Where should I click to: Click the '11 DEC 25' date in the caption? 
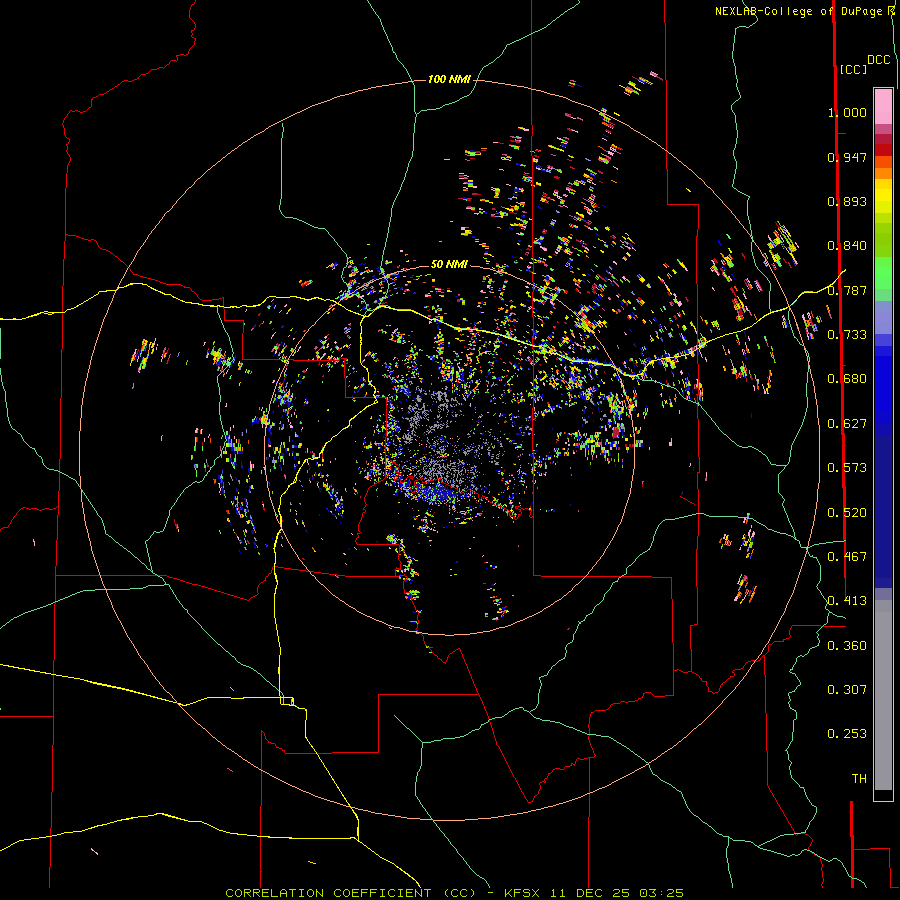(x=590, y=893)
